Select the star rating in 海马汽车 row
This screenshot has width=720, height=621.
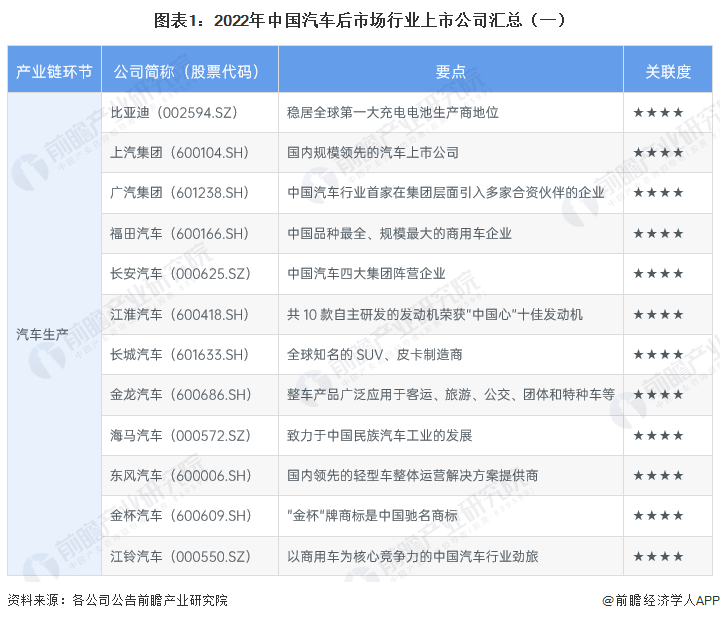pyautogui.click(x=658, y=435)
